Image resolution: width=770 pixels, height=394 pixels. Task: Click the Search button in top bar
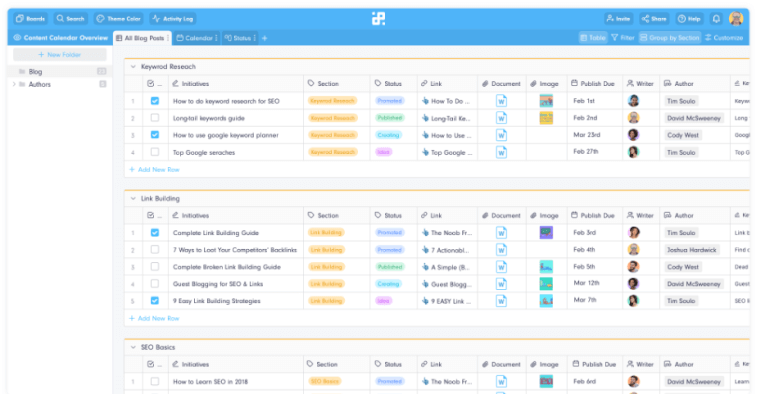pos(70,19)
